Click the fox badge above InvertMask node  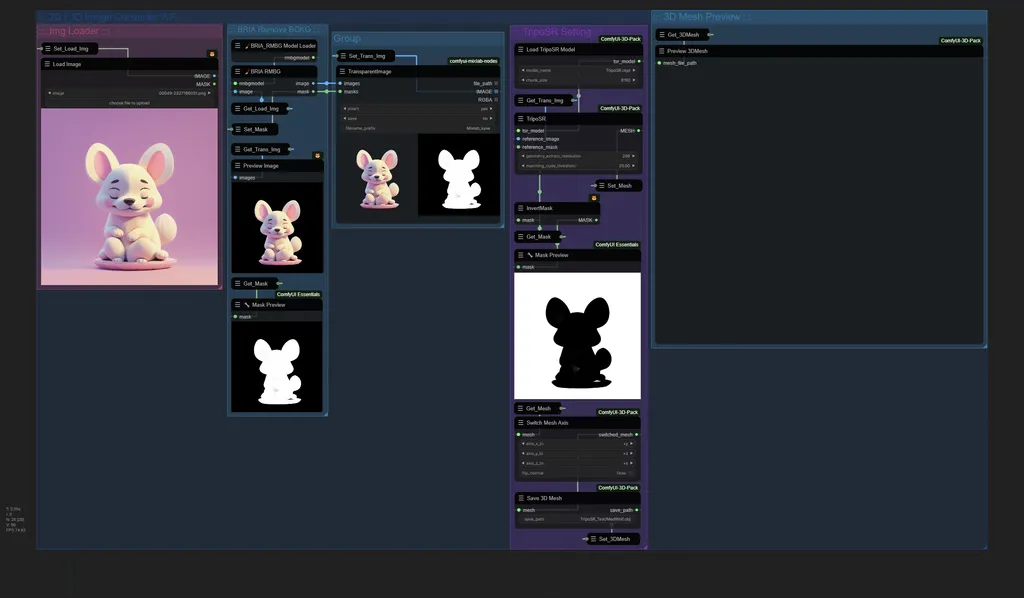[594, 198]
